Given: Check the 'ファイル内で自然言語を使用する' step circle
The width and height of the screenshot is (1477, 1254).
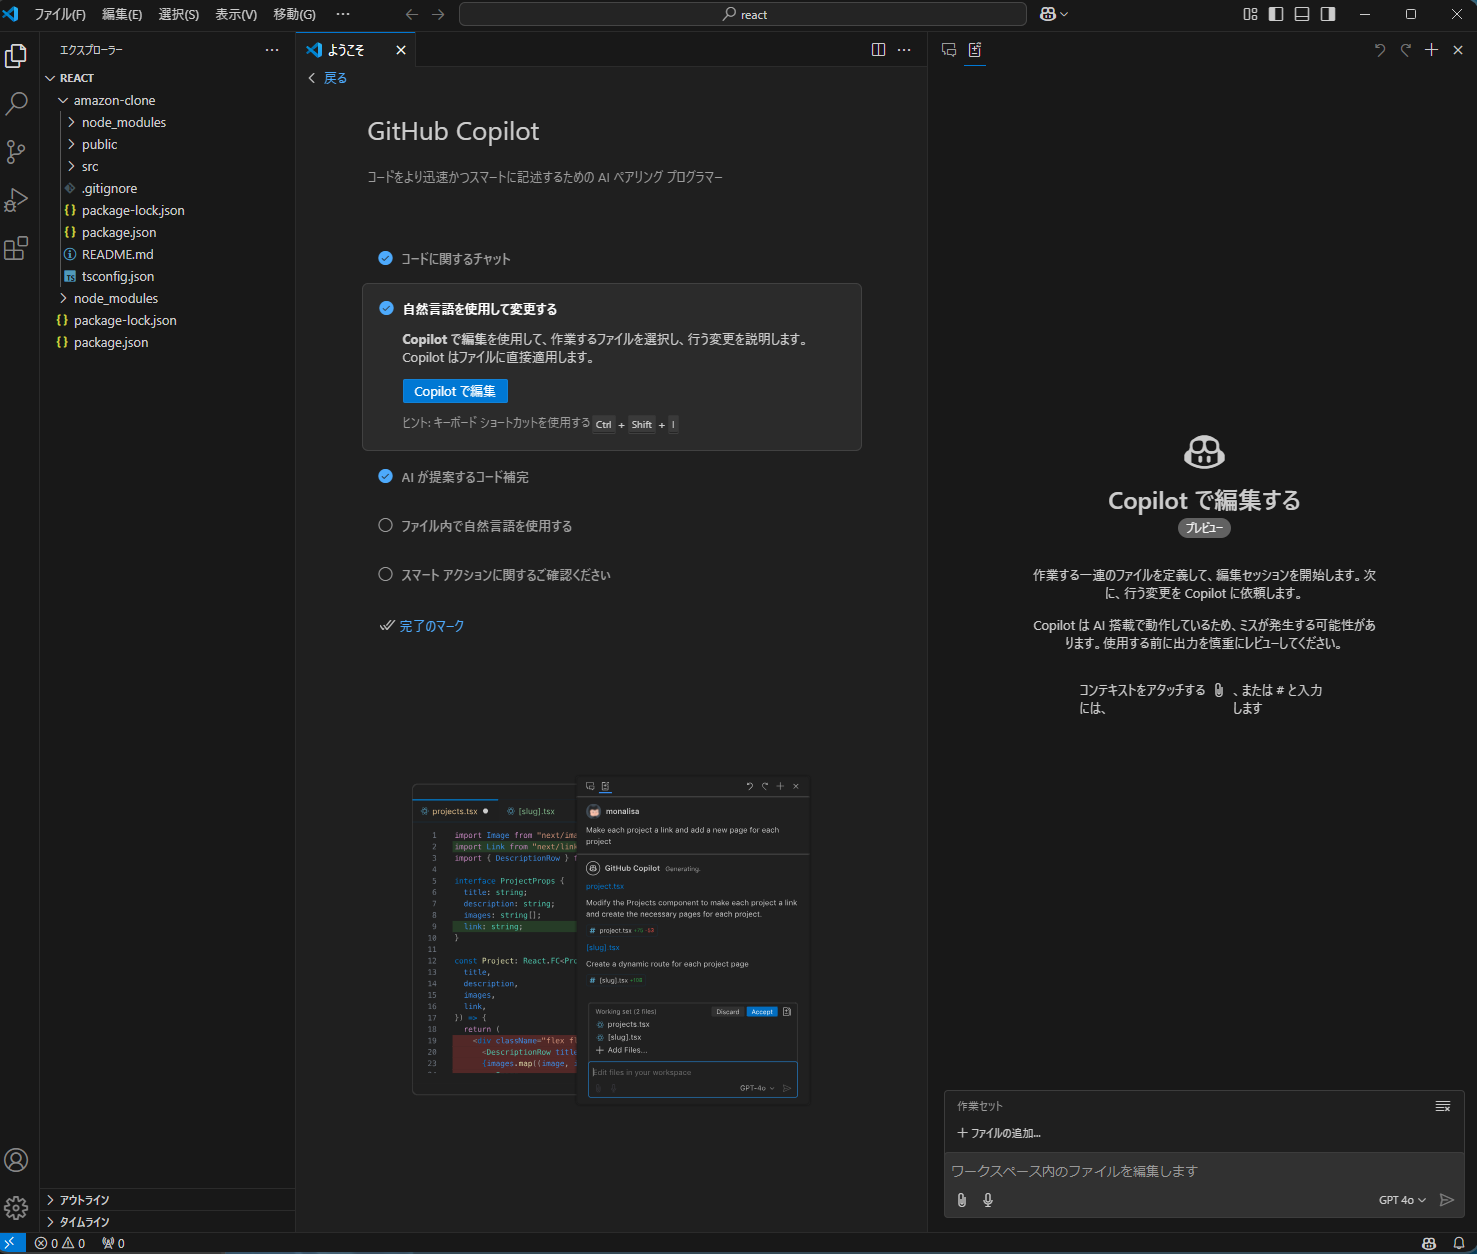Looking at the screenshot, I should [385, 525].
